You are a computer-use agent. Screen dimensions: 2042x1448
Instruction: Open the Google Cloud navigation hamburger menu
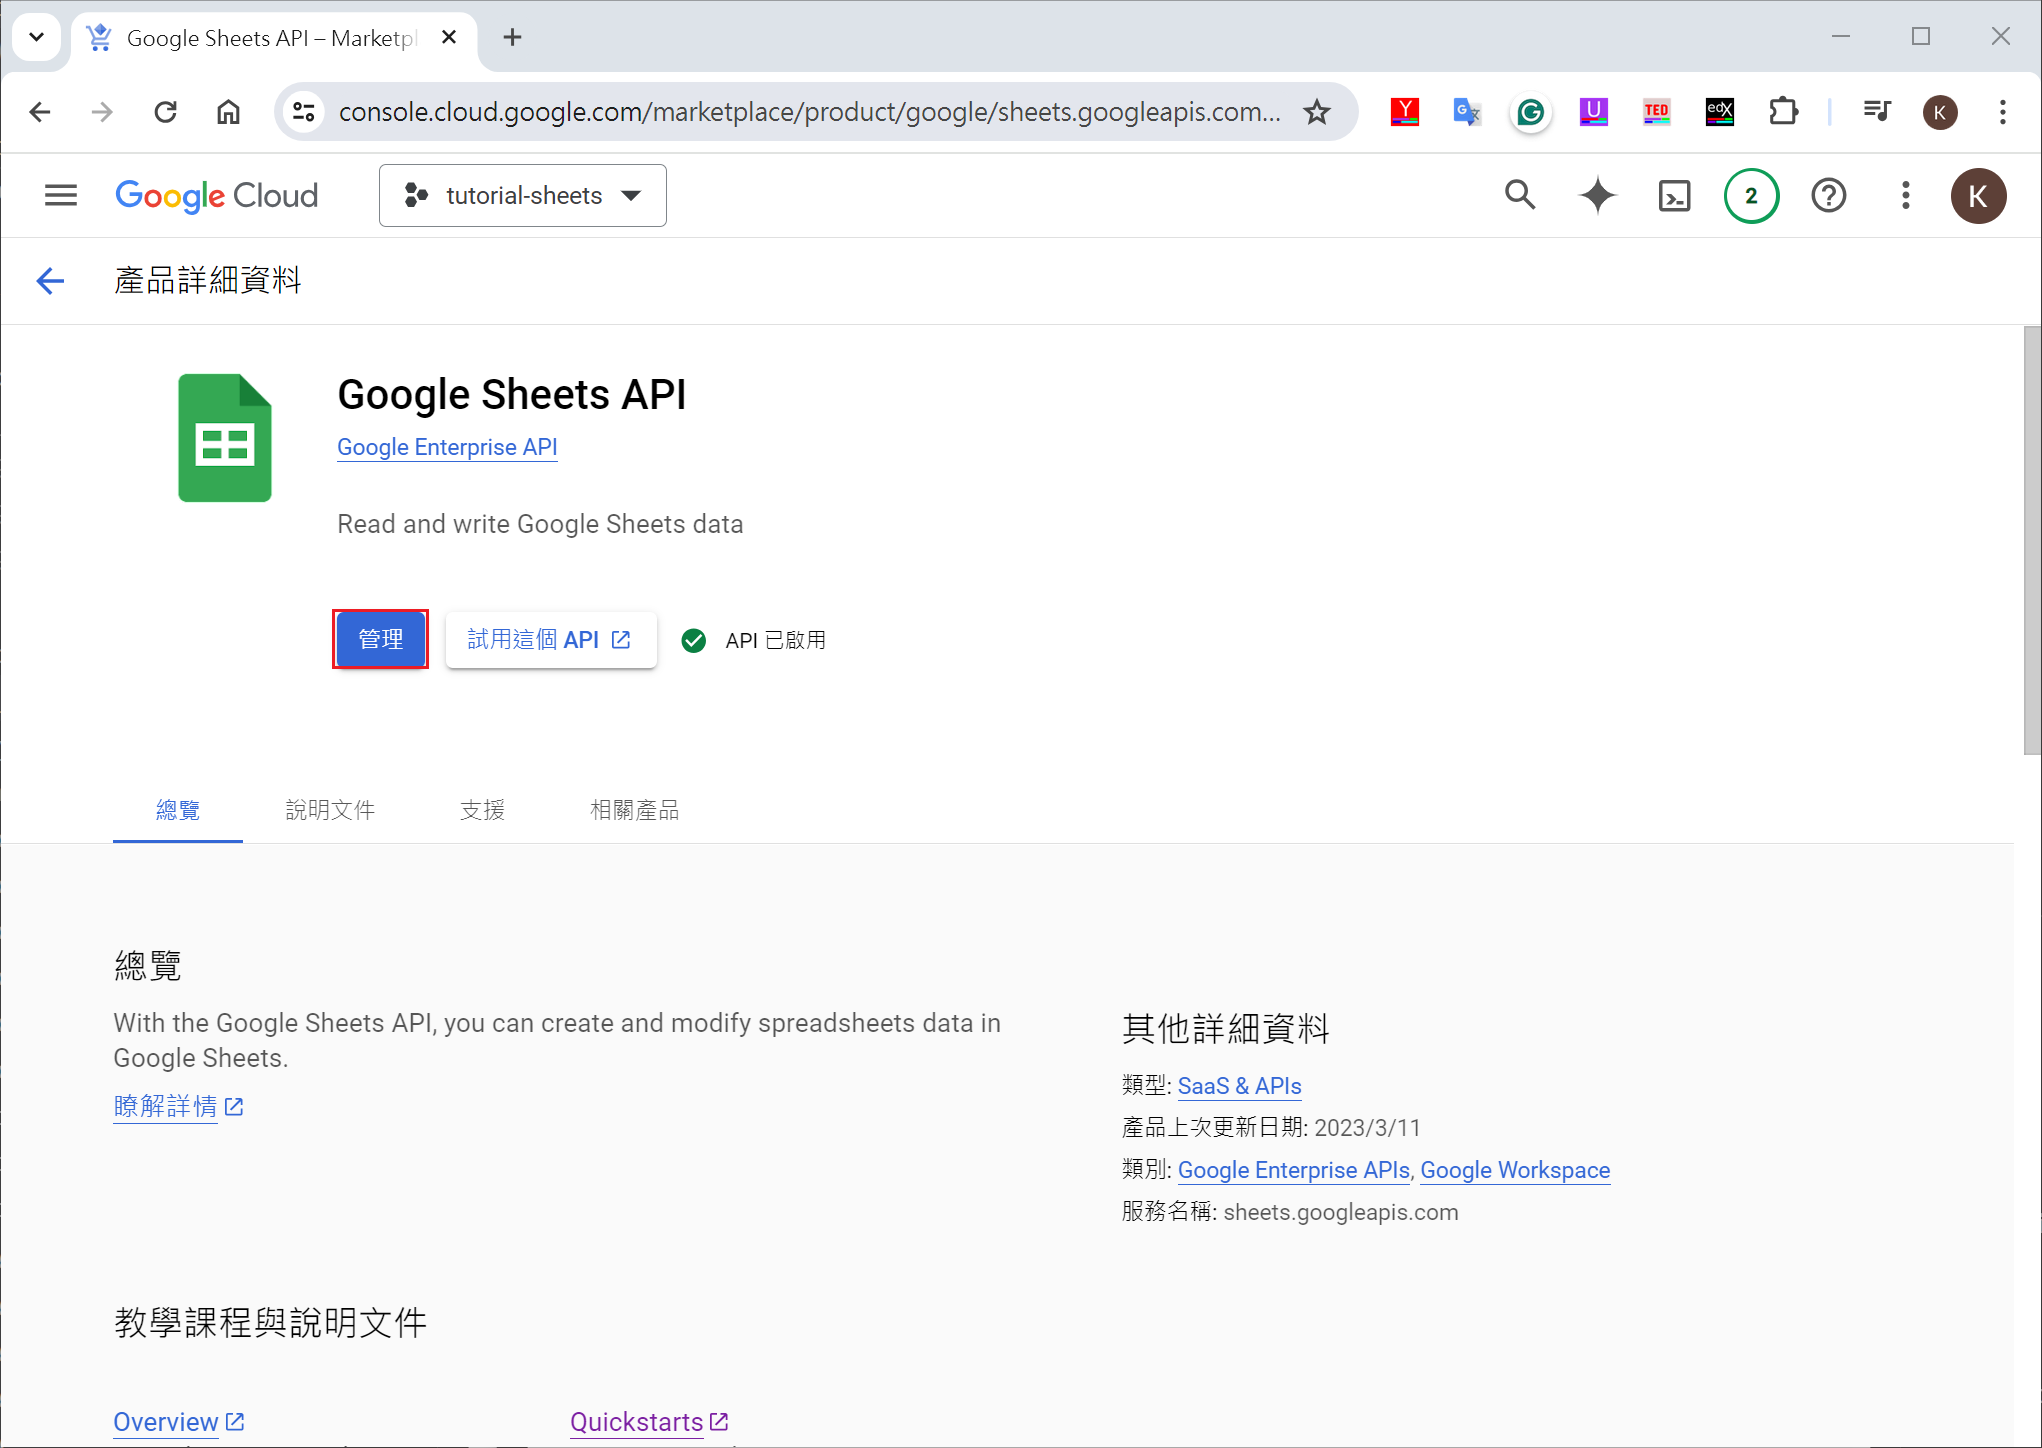coord(61,195)
